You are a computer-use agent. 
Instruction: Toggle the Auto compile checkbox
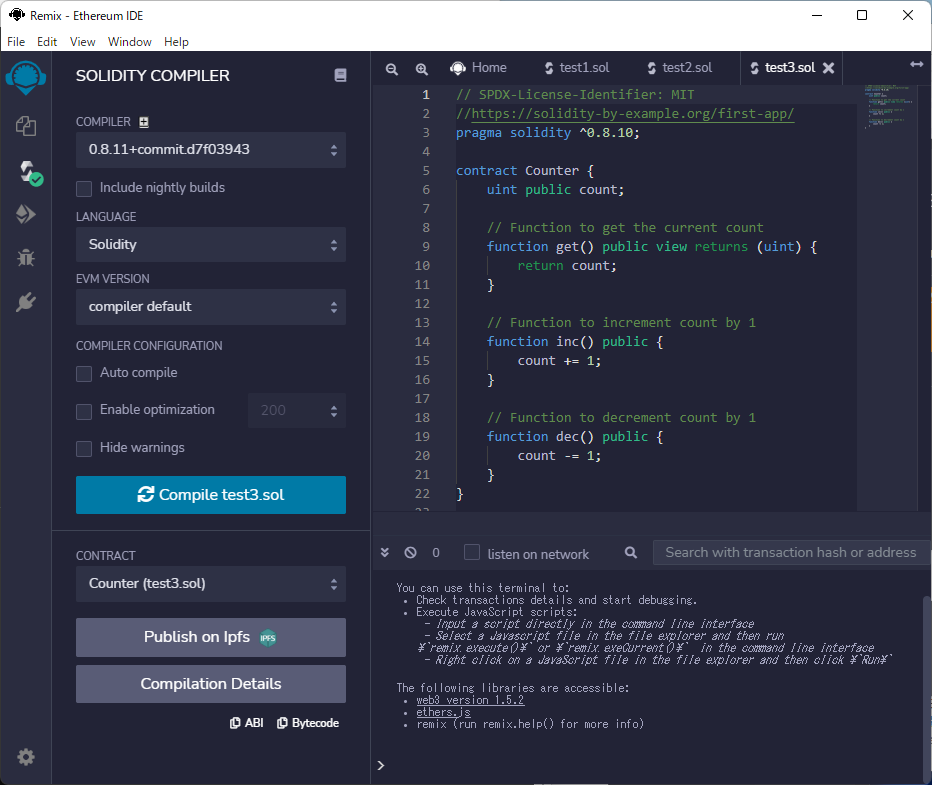point(84,373)
